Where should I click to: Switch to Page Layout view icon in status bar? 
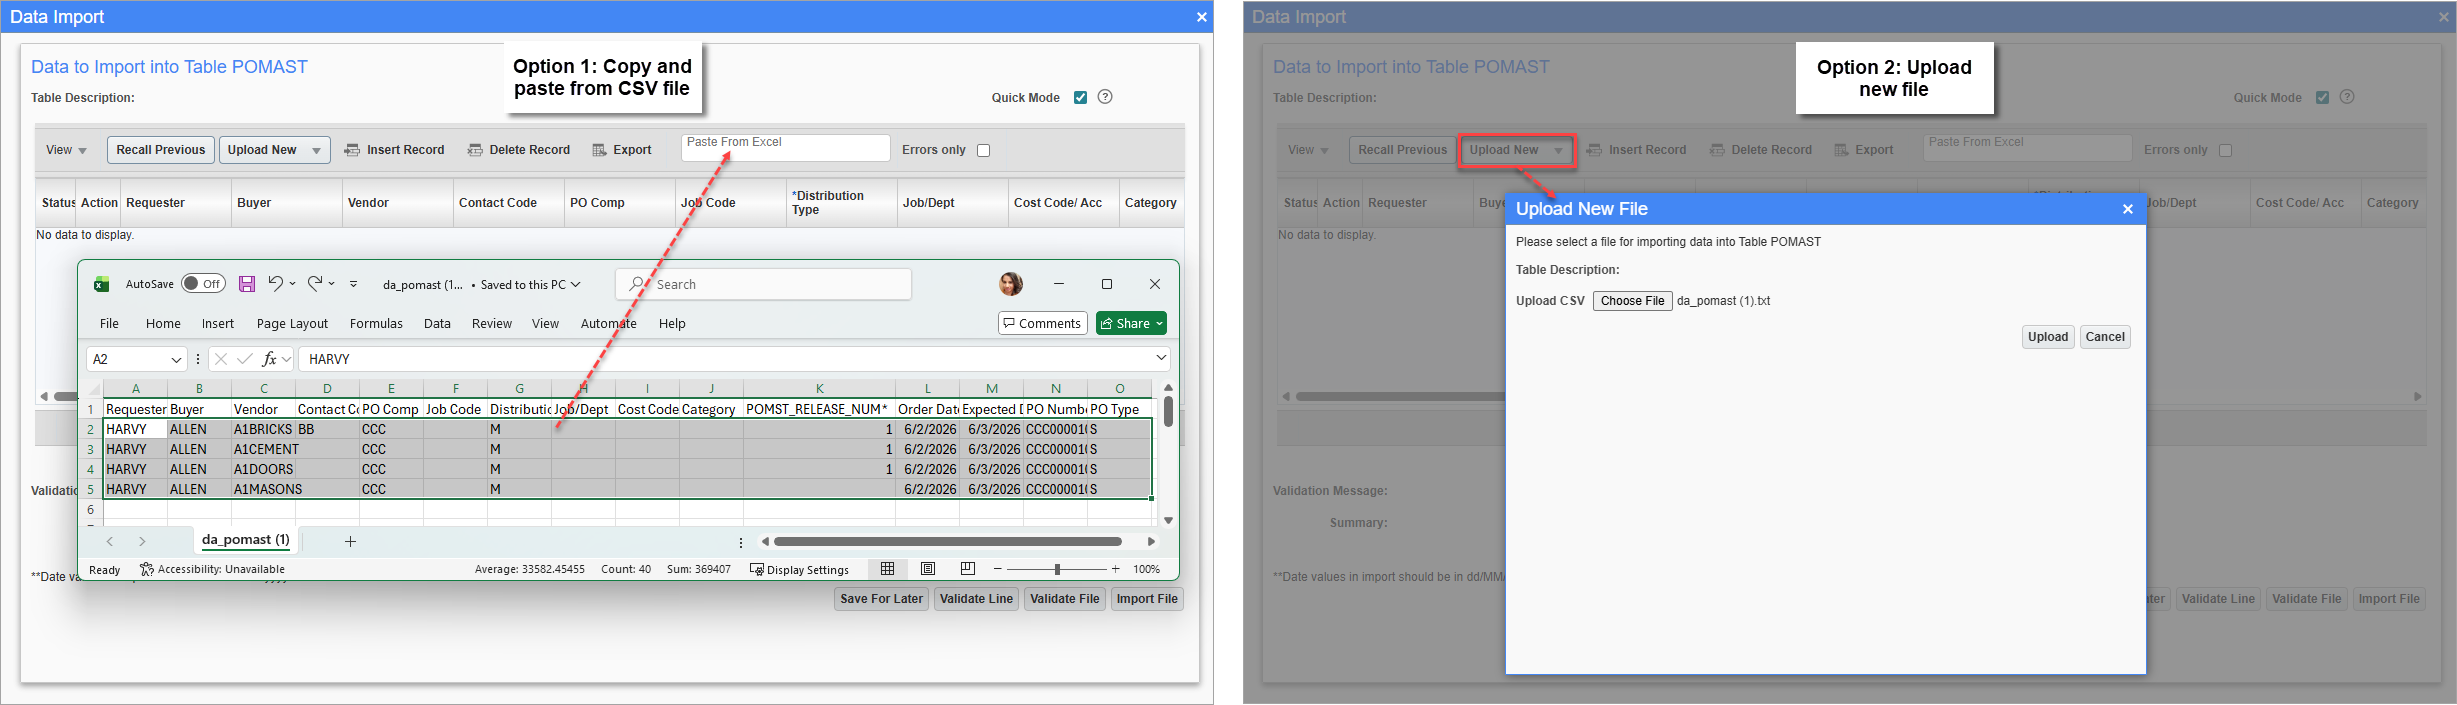point(928,569)
